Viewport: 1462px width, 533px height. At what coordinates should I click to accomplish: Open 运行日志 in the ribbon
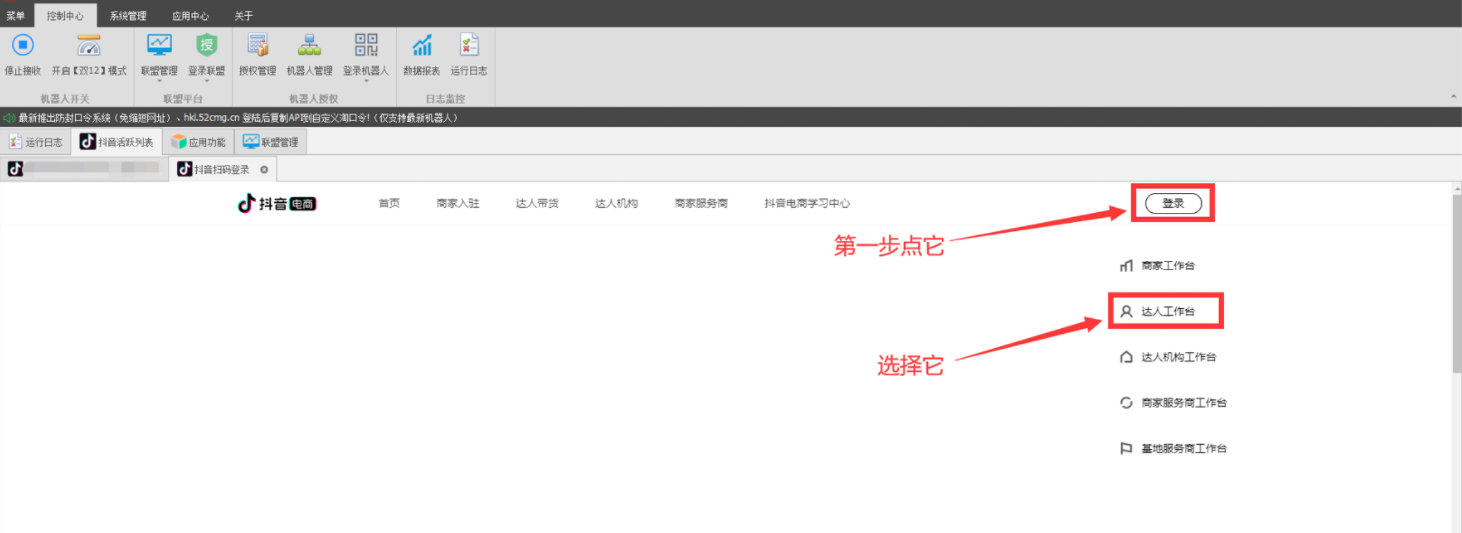[x=469, y=55]
